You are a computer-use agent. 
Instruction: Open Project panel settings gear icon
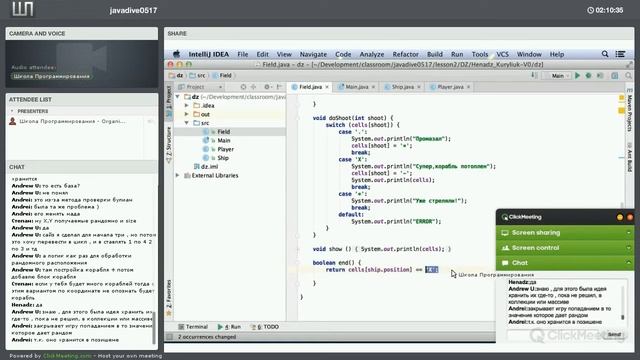coord(267,87)
